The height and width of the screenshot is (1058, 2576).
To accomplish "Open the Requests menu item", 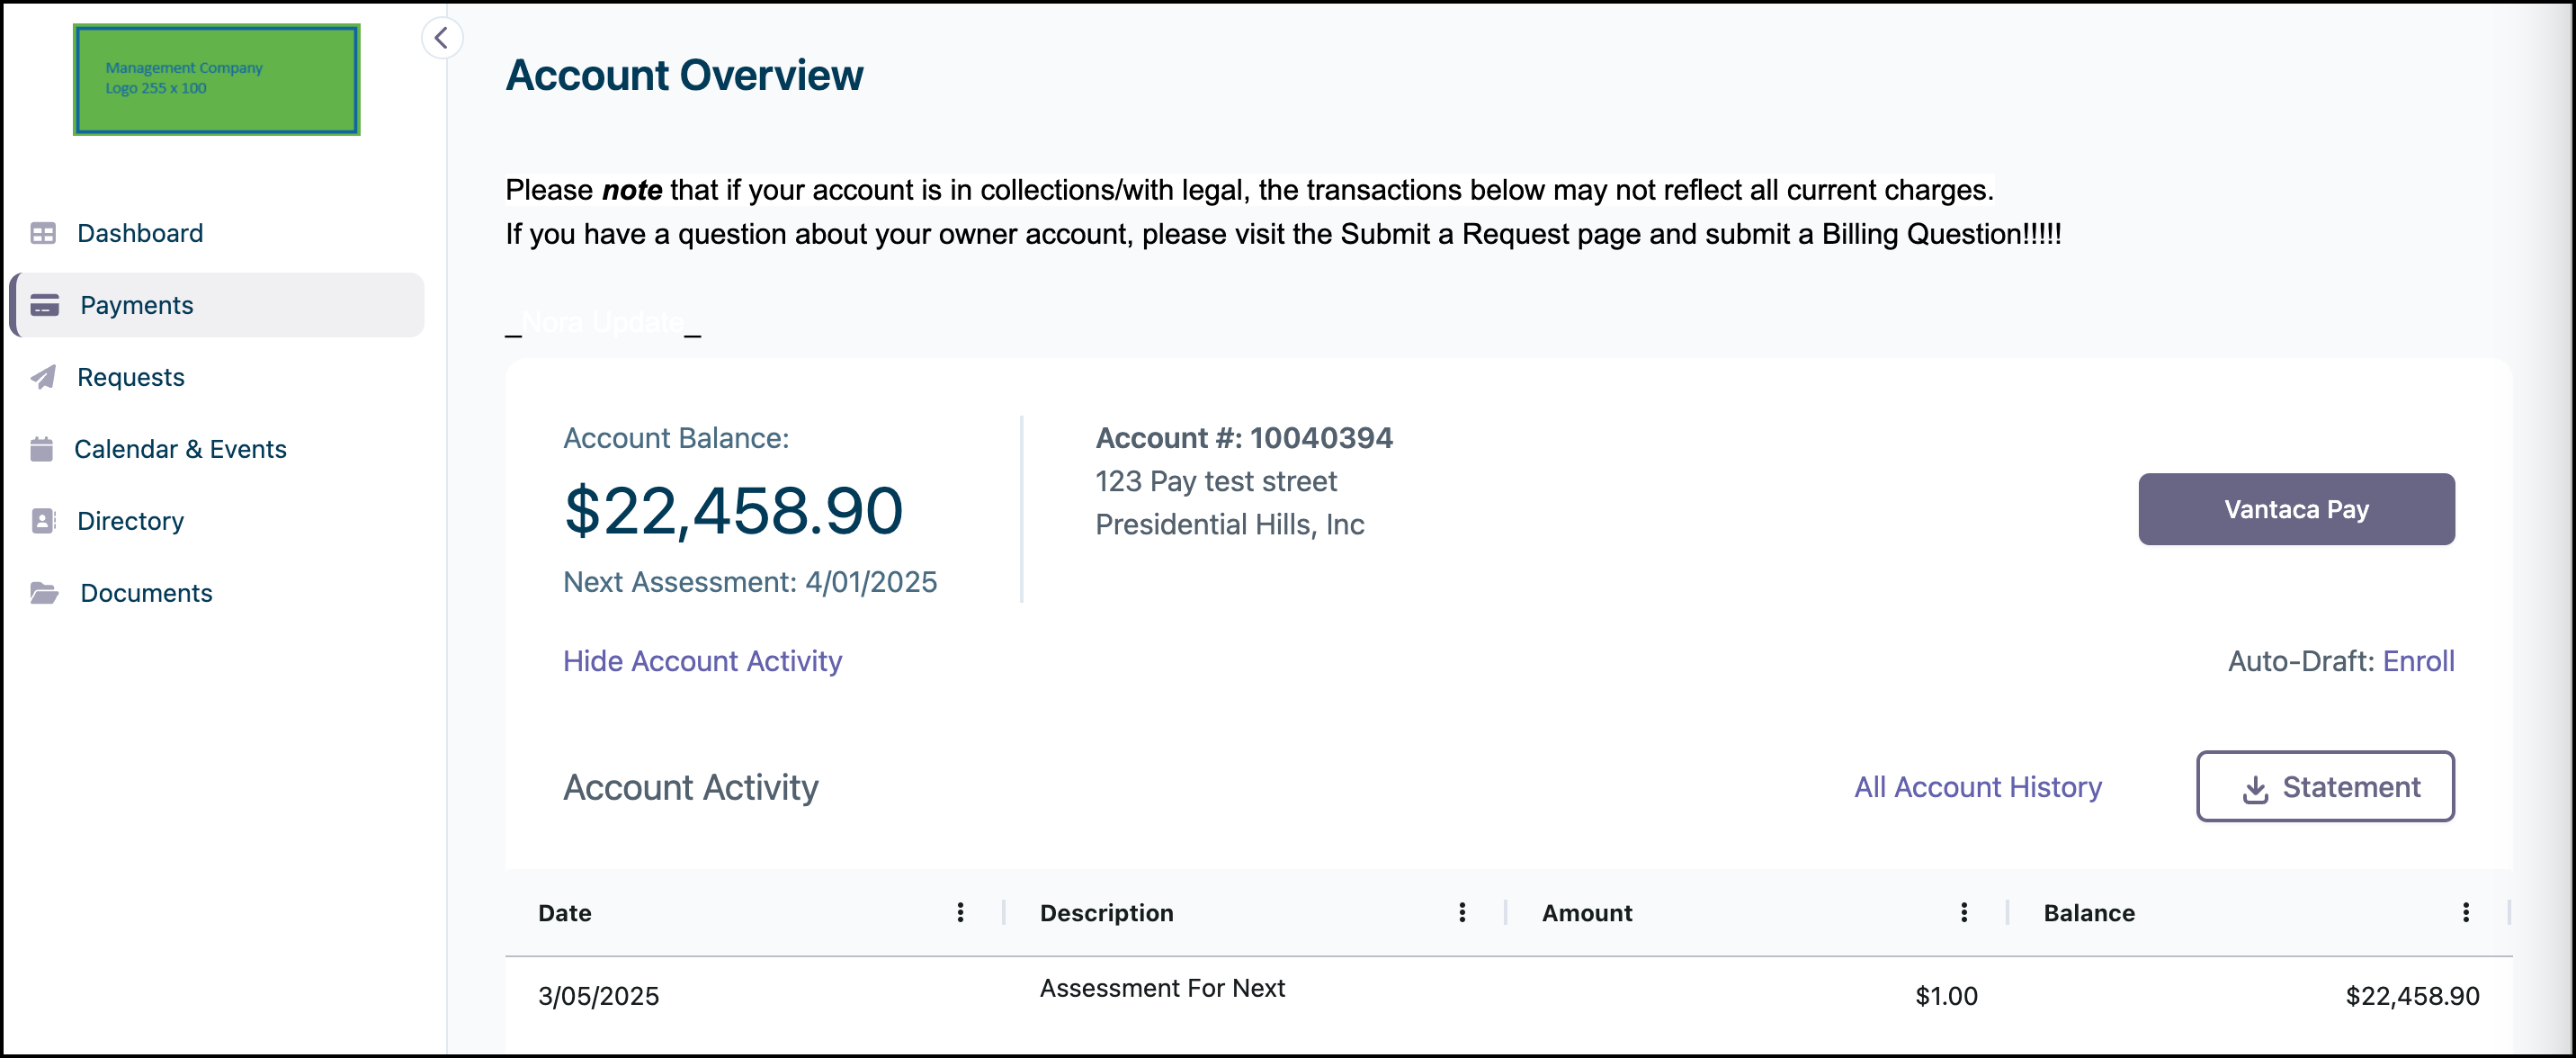I will 131,377.
